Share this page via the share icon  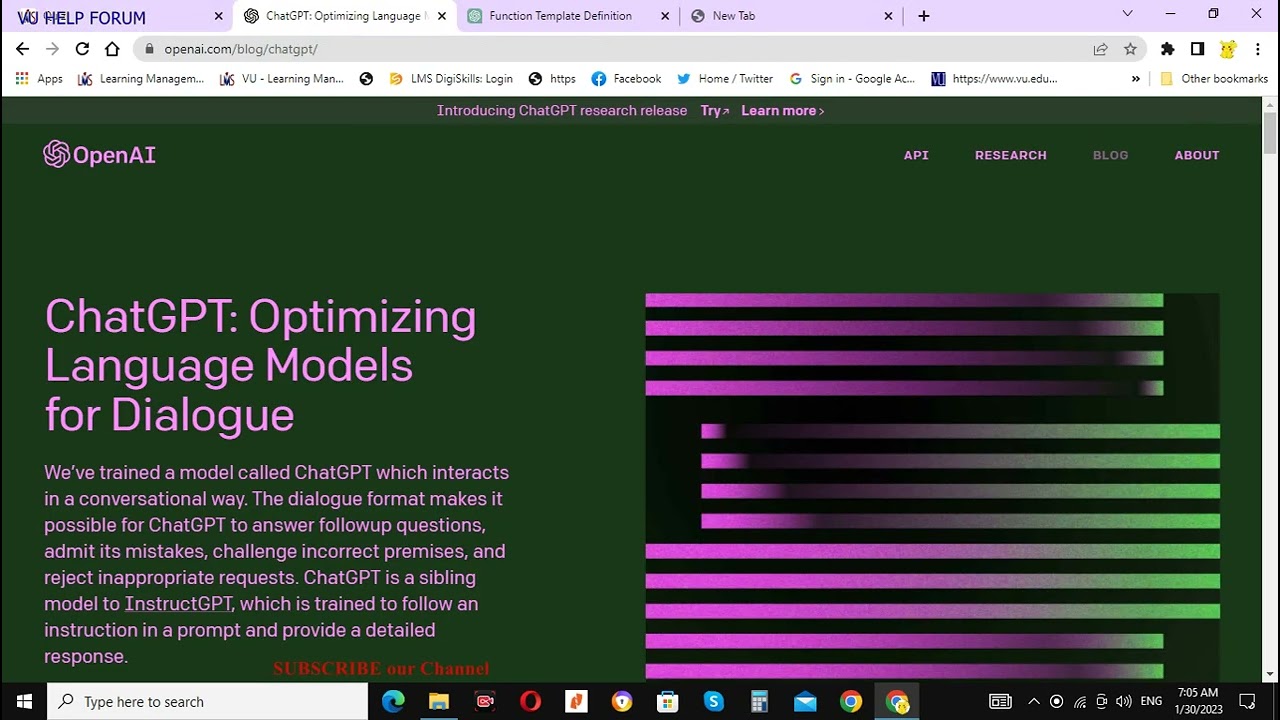1100,48
